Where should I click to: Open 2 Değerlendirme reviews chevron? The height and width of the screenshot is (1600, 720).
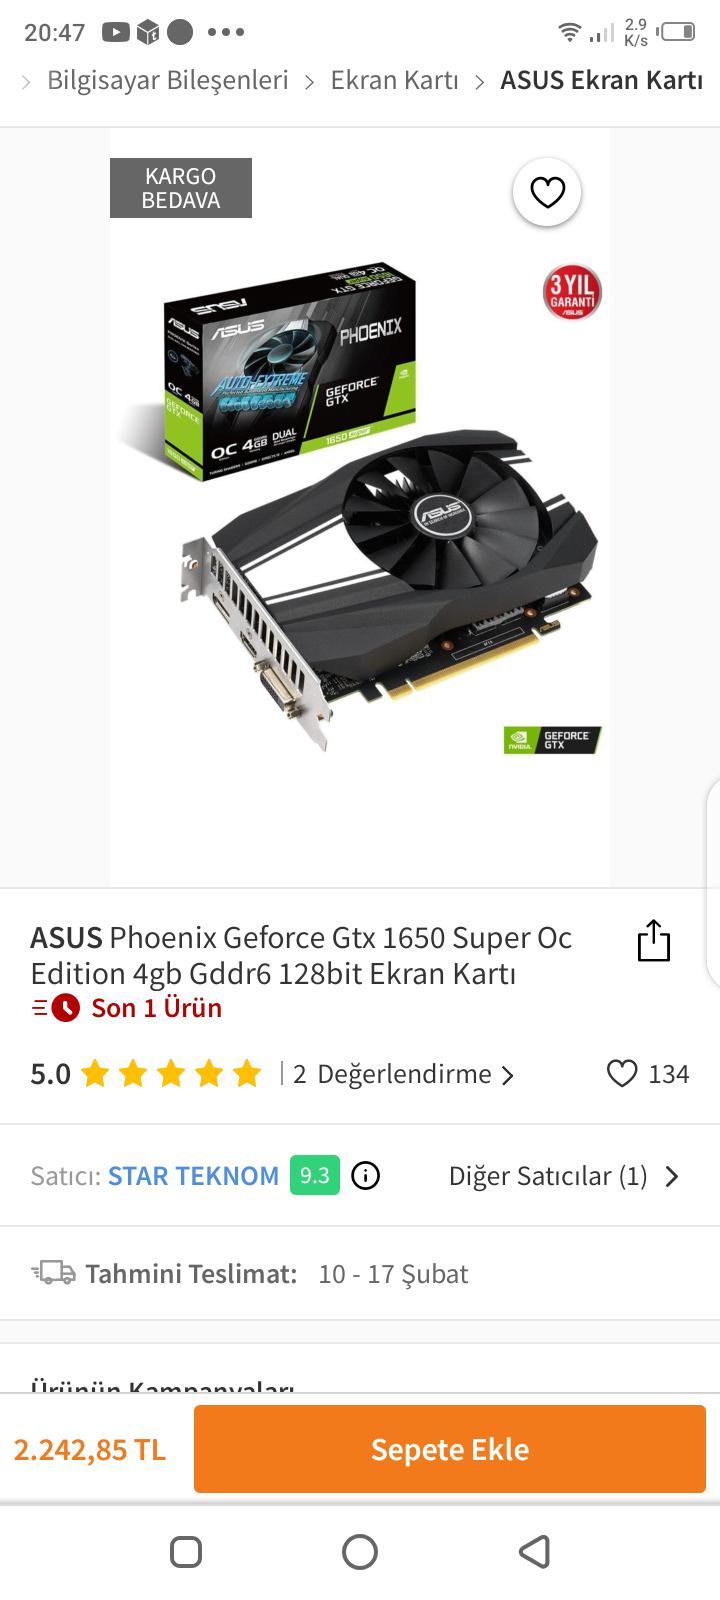pyautogui.click(x=507, y=1076)
